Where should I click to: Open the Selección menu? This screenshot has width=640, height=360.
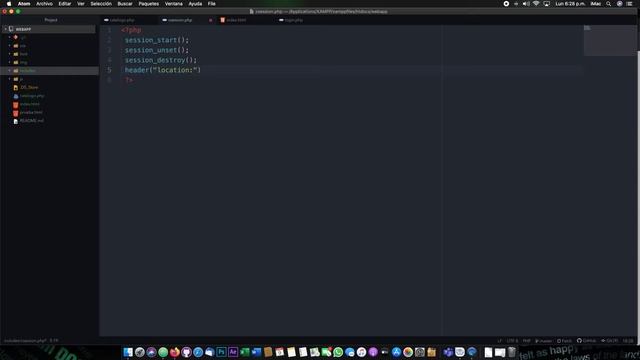point(101,4)
